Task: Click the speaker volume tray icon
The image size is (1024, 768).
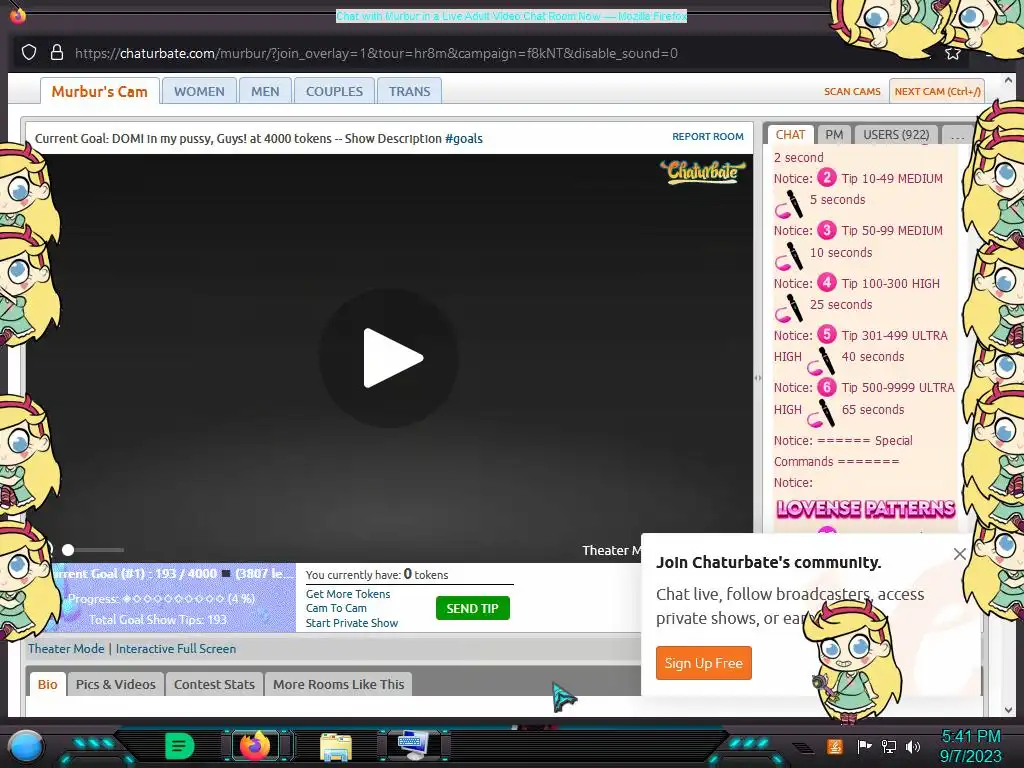Action: (913, 746)
